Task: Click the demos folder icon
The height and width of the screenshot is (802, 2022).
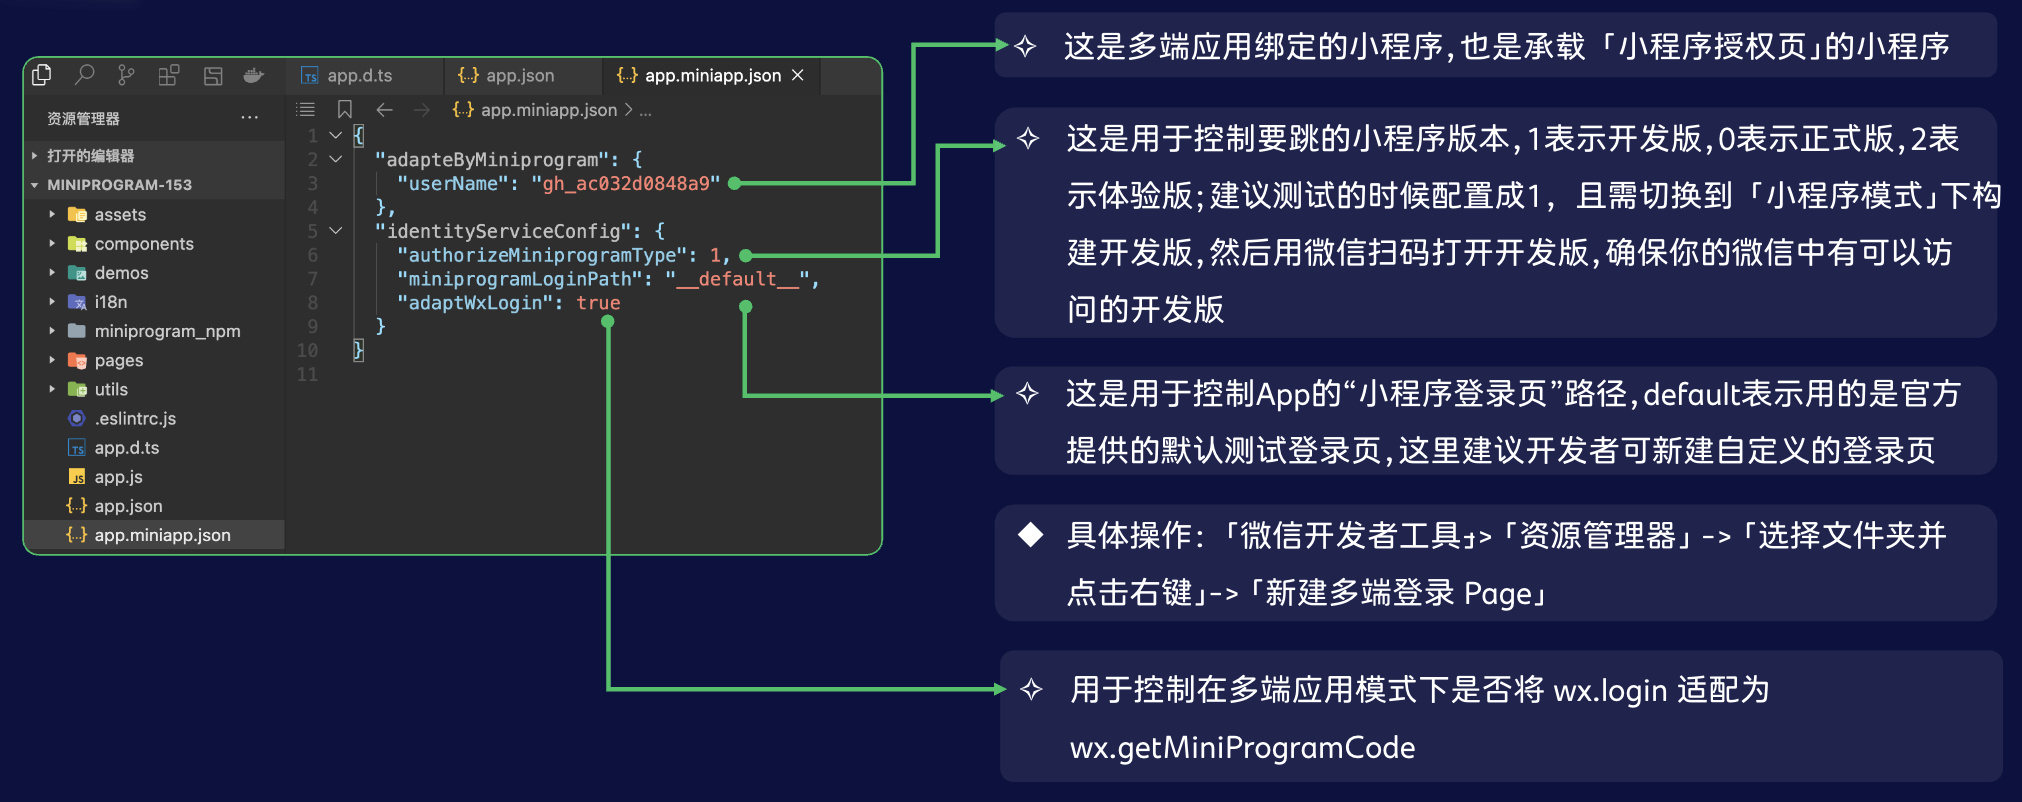Action: coord(77,272)
